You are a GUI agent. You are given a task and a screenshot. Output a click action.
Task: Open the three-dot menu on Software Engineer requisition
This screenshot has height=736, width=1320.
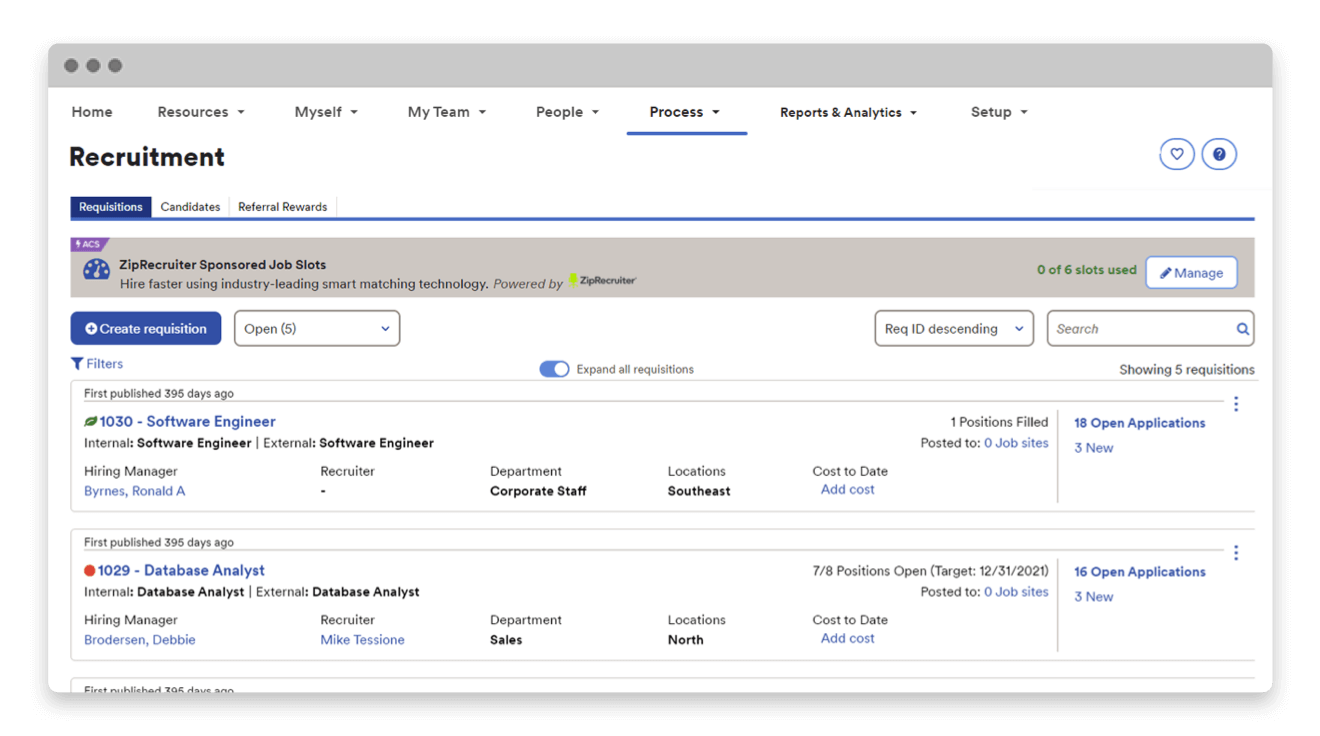click(x=1236, y=404)
